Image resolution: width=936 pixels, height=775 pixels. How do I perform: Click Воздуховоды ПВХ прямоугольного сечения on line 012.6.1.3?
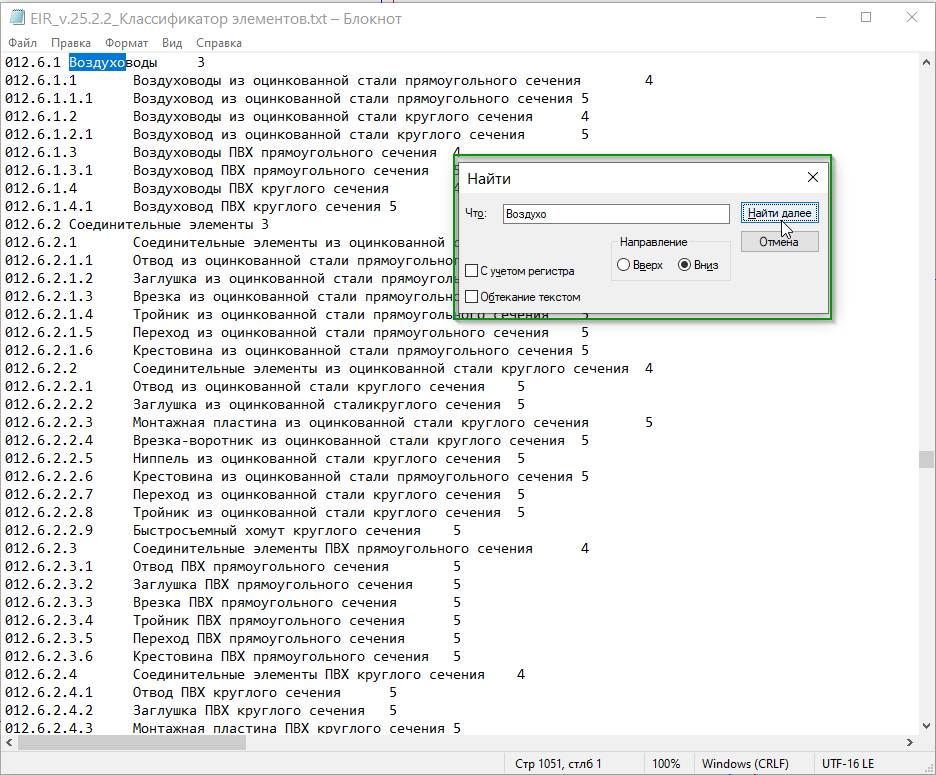(x=285, y=153)
